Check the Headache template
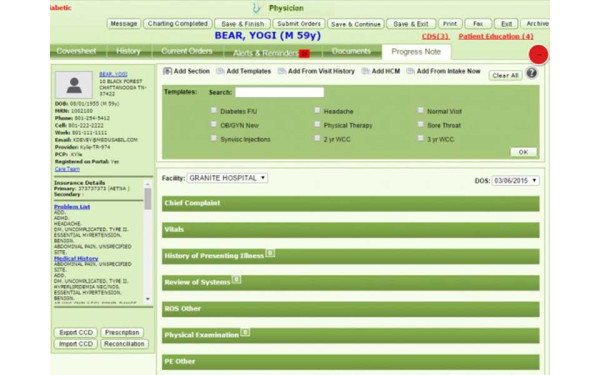The image size is (600, 375). pyautogui.click(x=317, y=110)
